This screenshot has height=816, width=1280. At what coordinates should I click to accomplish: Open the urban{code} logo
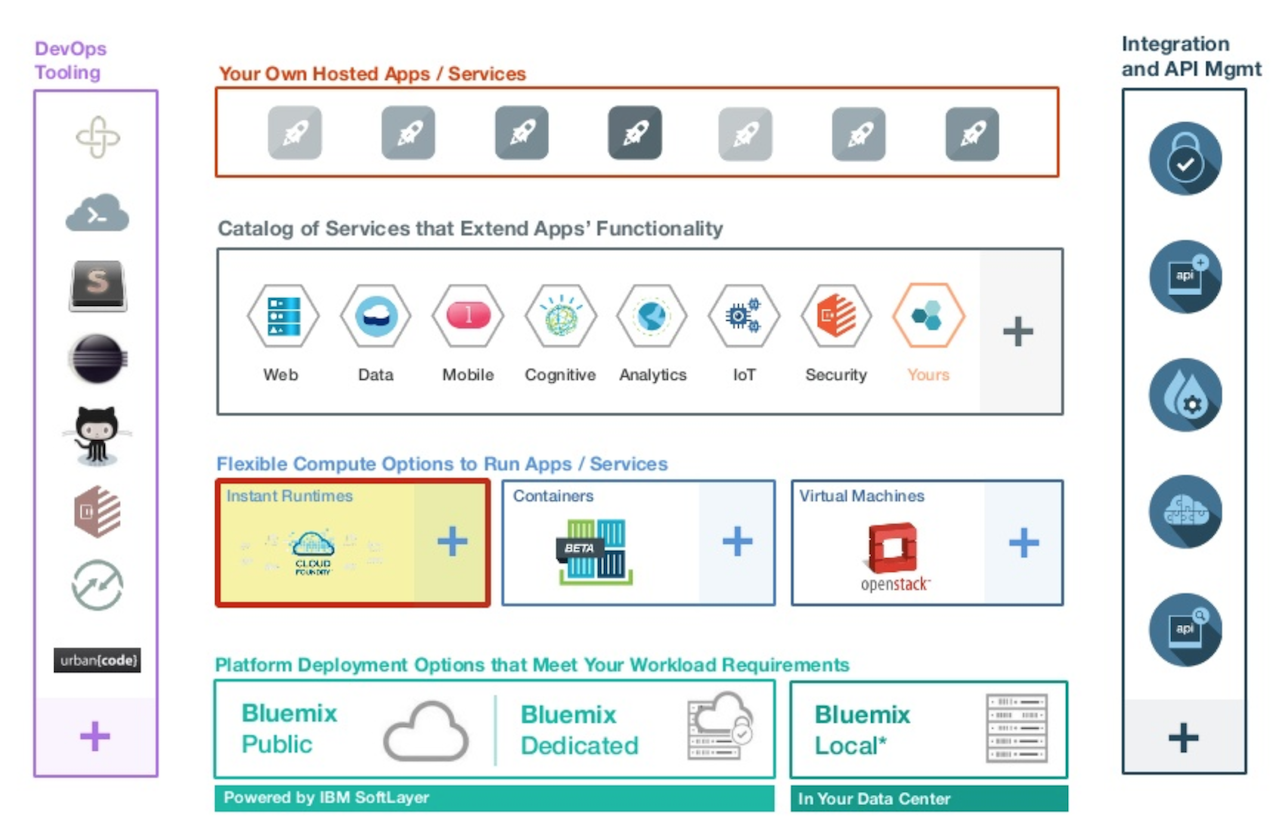coord(97,660)
